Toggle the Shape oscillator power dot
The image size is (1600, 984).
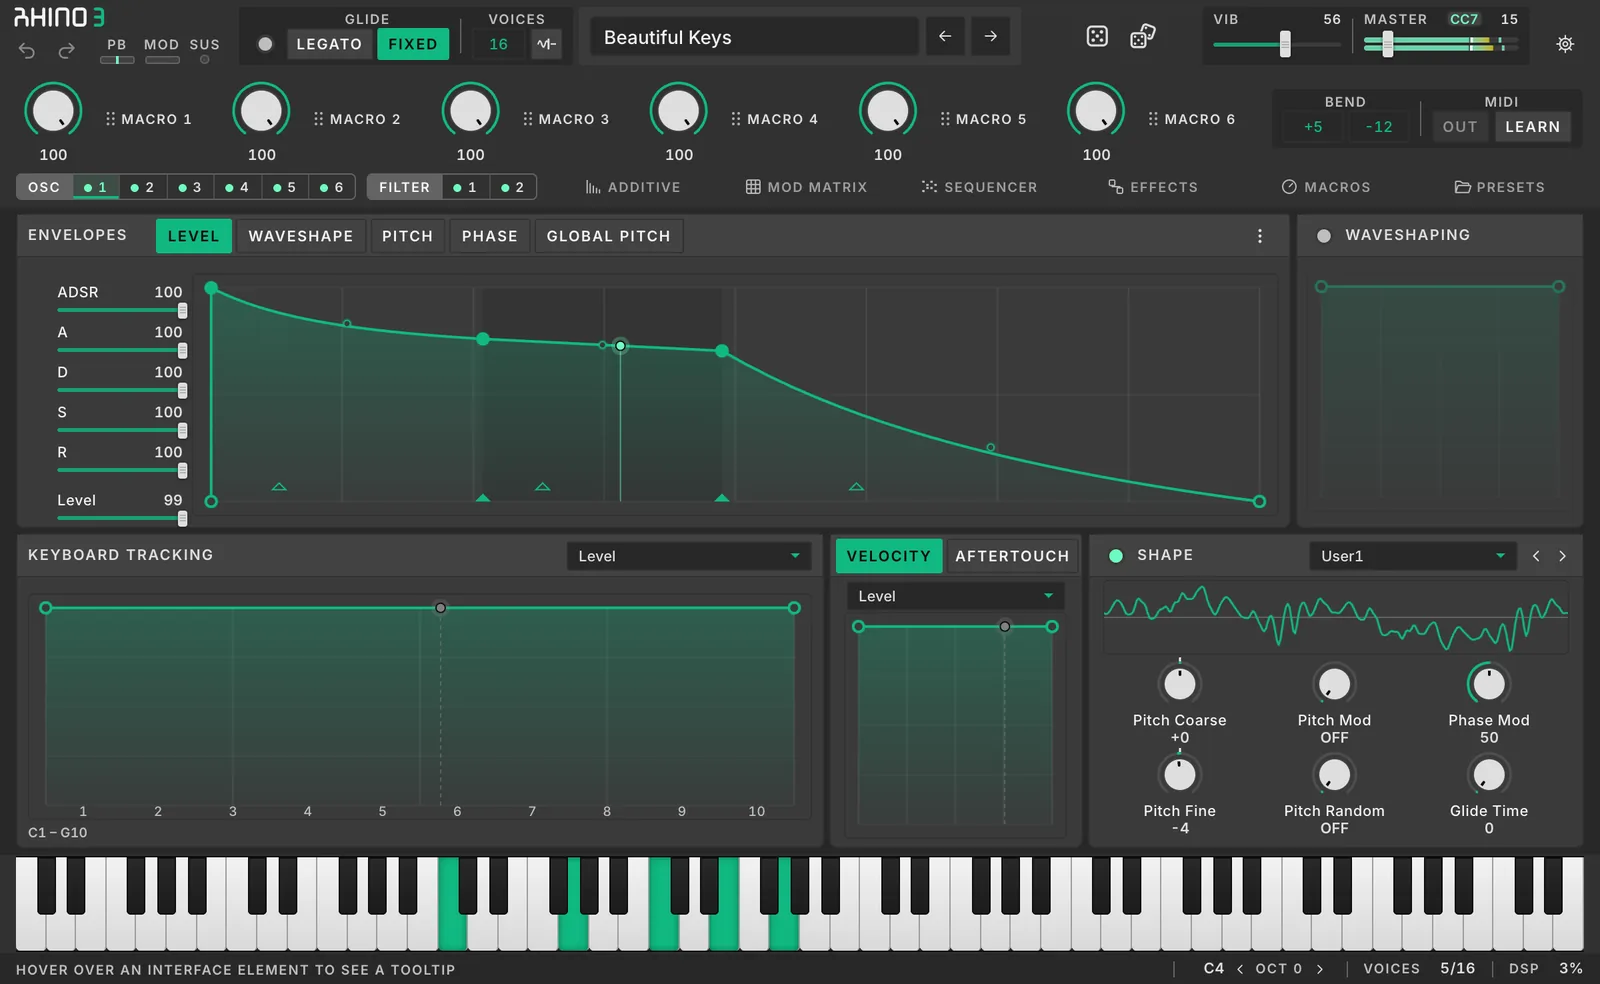click(x=1116, y=556)
